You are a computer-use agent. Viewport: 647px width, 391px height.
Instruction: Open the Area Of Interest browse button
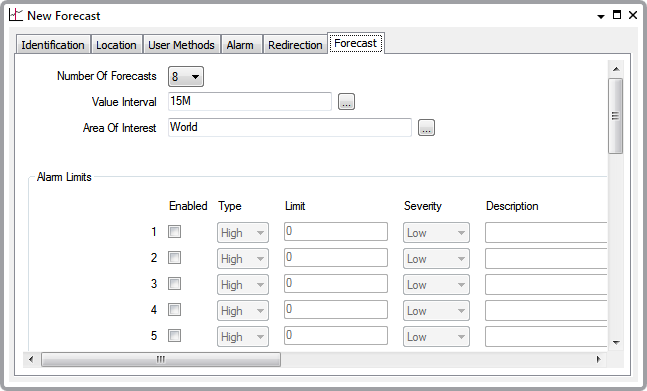click(x=426, y=127)
